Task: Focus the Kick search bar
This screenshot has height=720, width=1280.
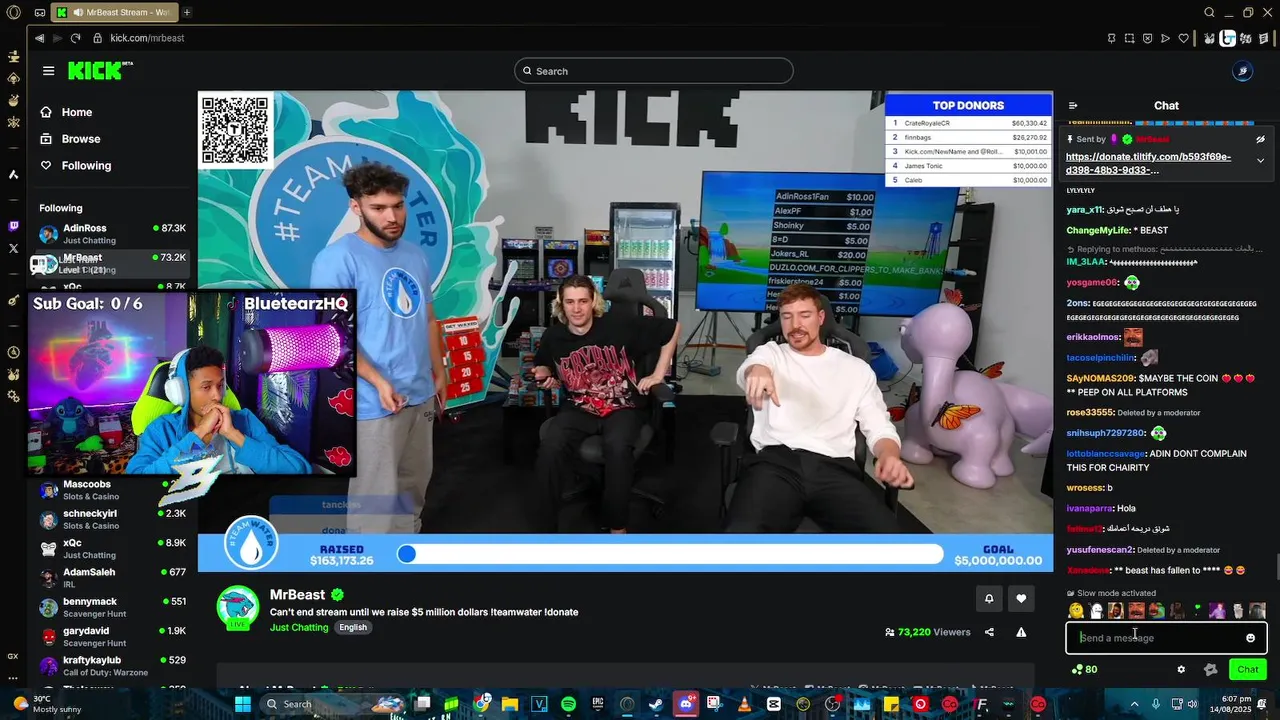Action: tap(654, 71)
